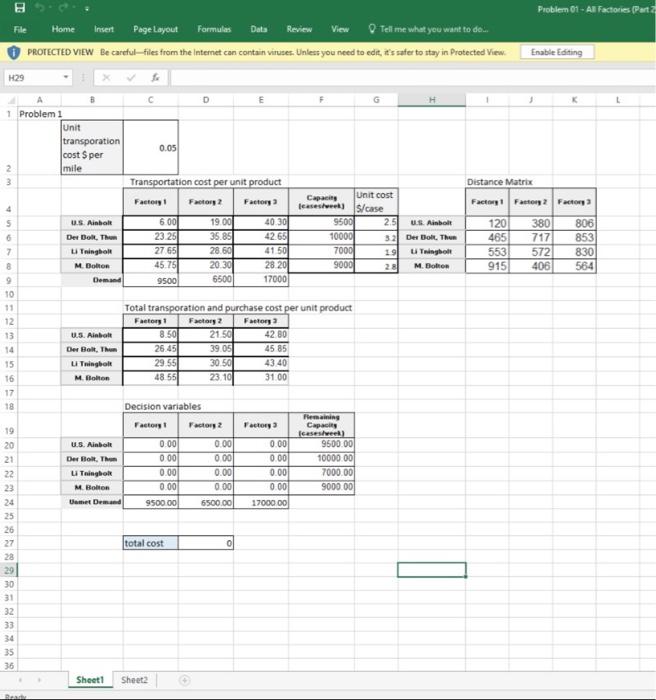This screenshot has width=656, height=700.
Task: Select capacity cell showing 10000
Action: click(322, 237)
